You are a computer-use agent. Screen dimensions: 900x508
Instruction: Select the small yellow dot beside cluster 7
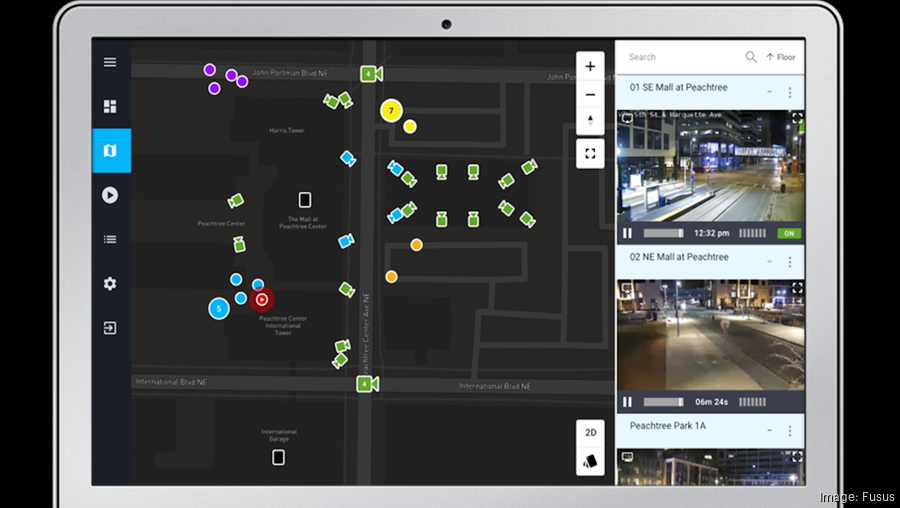tap(410, 126)
